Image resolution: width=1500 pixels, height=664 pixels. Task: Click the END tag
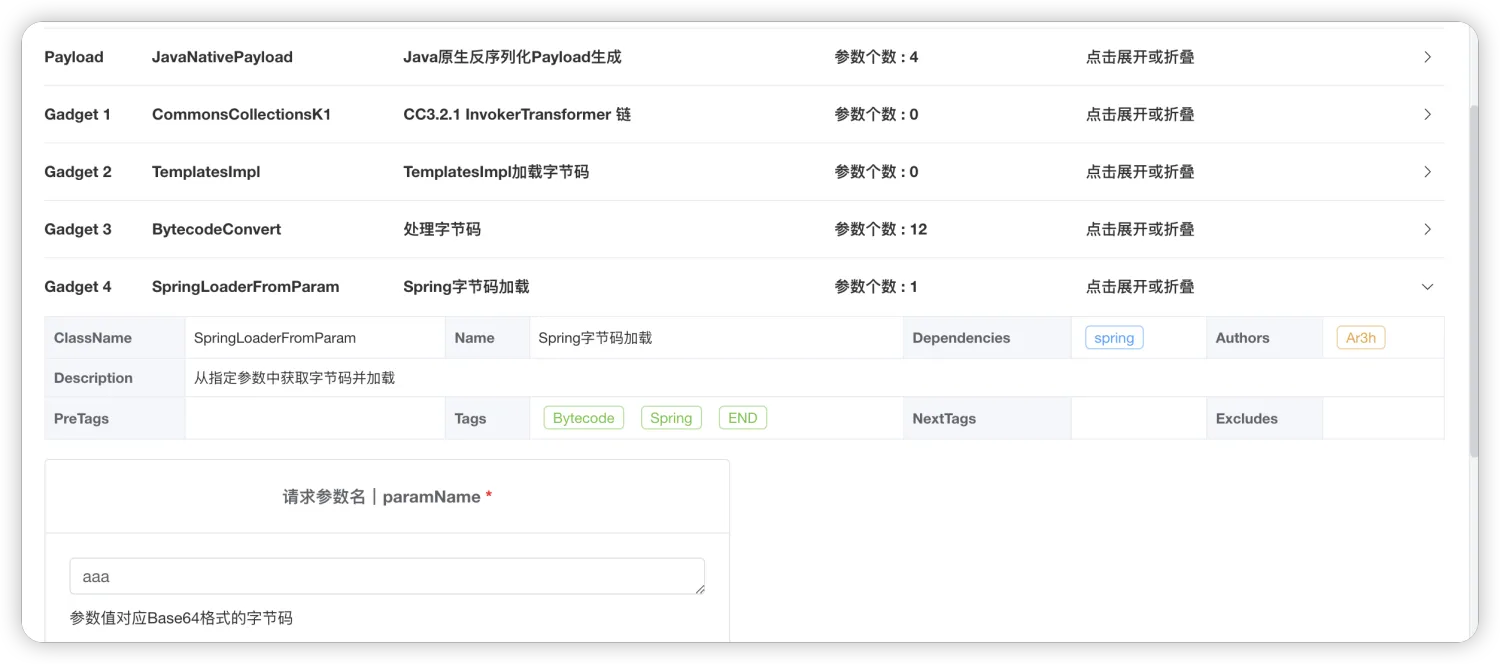[743, 418]
